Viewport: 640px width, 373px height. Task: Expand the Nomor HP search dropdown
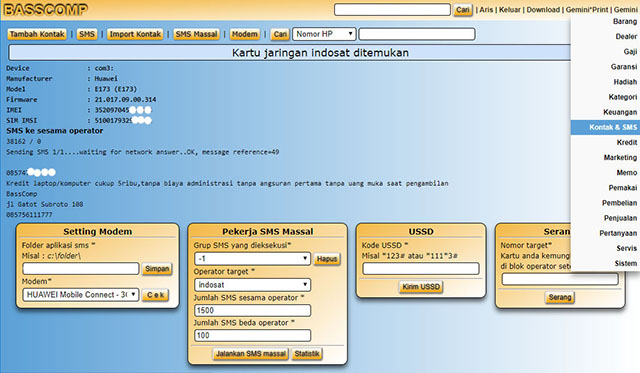click(x=324, y=34)
